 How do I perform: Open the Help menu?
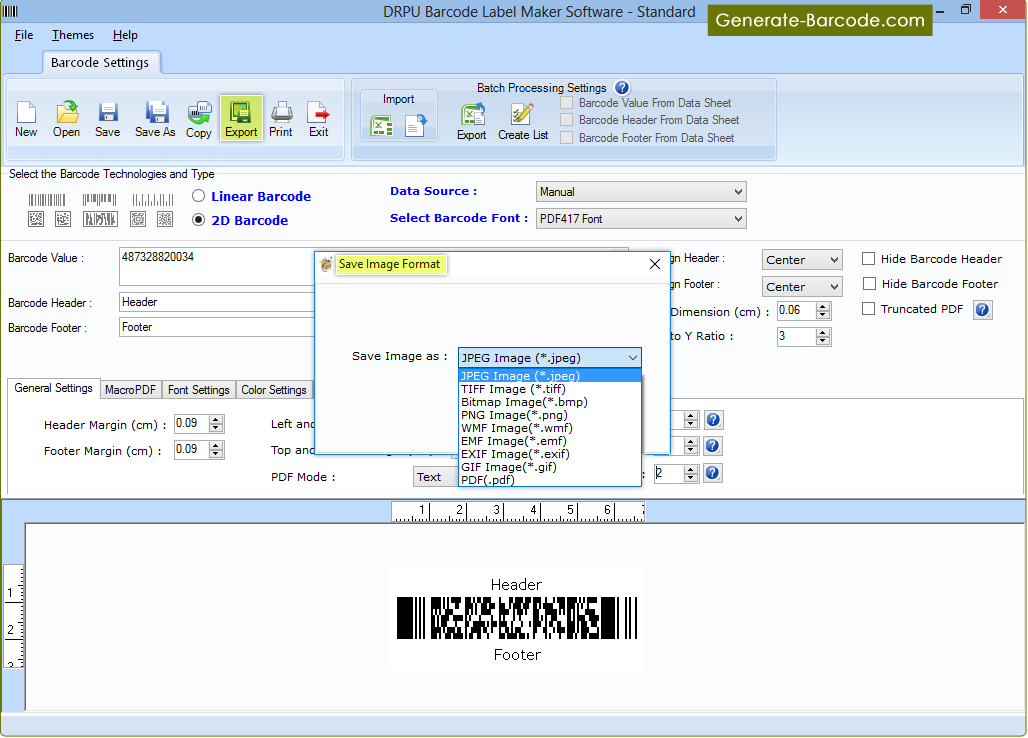click(125, 35)
